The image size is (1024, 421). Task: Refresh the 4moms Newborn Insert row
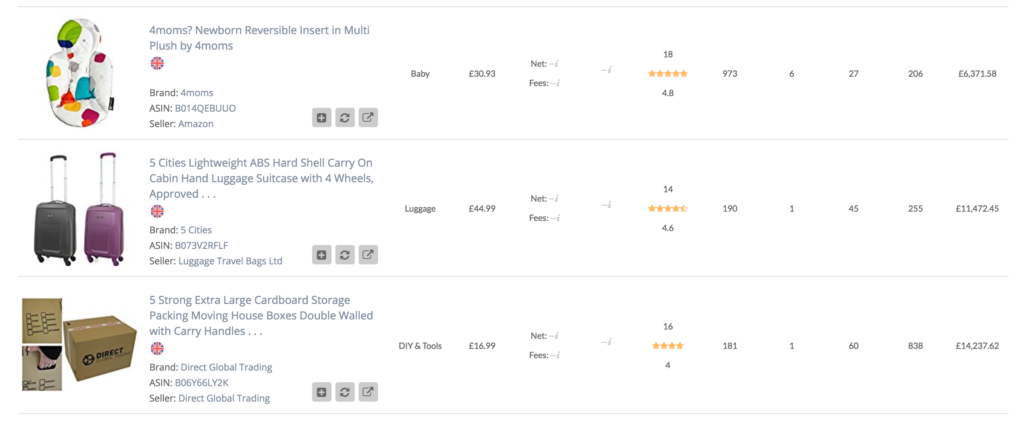(x=345, y=118)
